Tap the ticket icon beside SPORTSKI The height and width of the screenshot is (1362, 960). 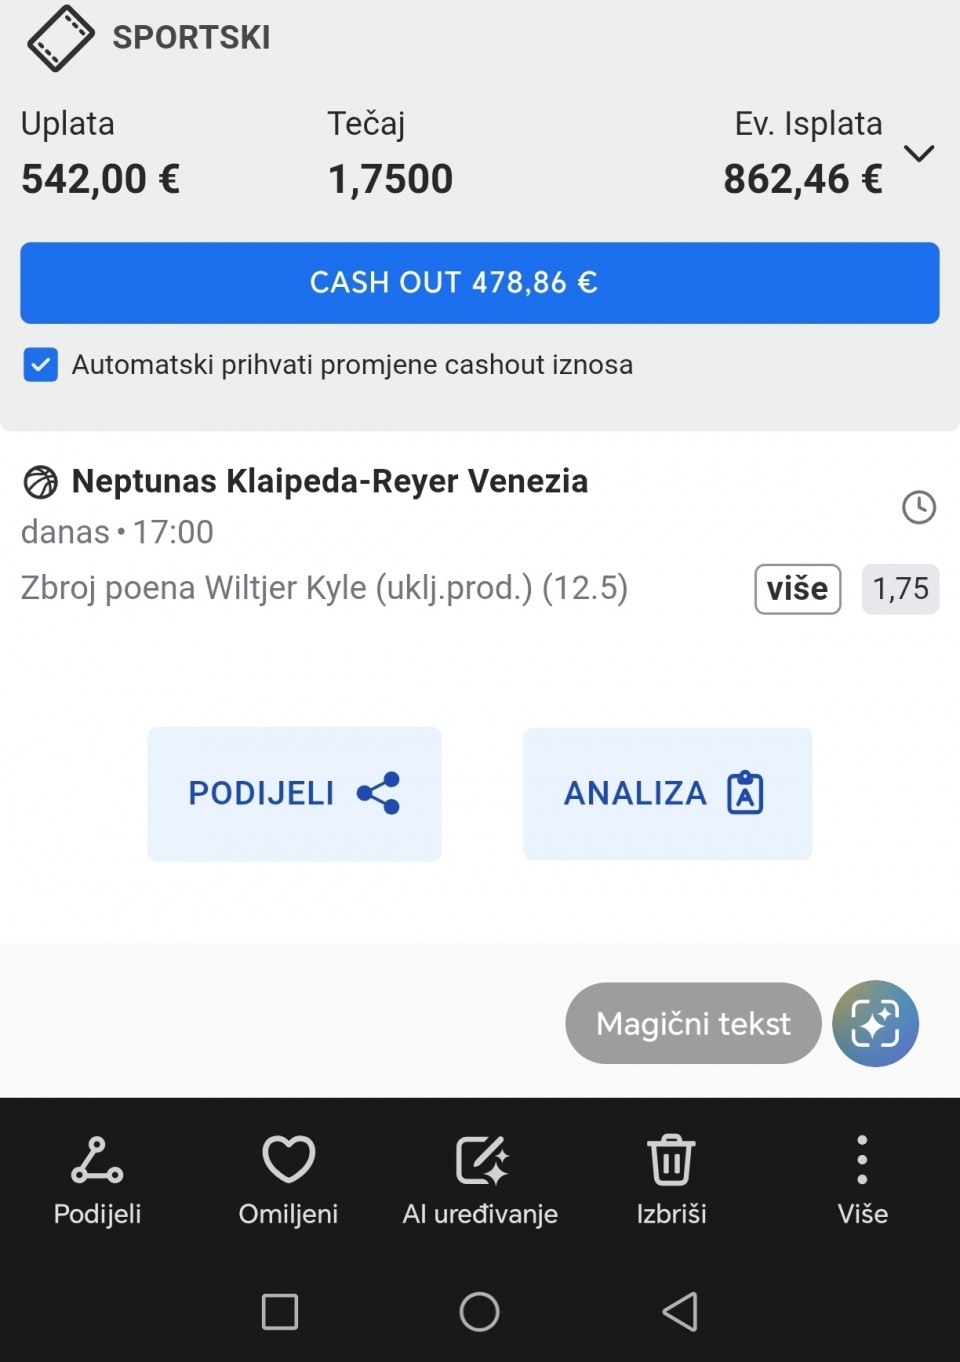(60, 38)
